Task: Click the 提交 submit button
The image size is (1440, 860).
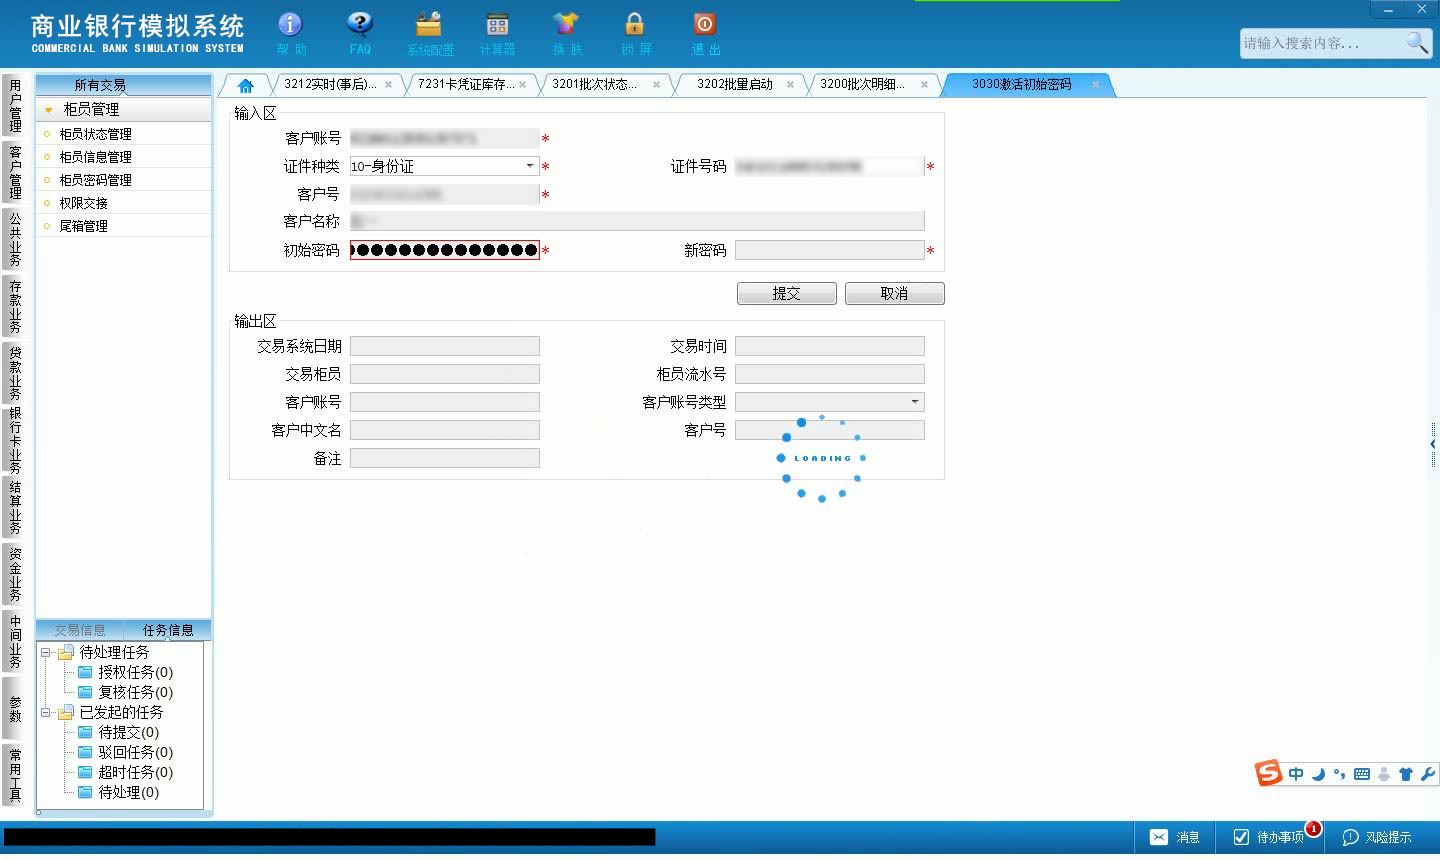Action: click(x=787, y=293)
